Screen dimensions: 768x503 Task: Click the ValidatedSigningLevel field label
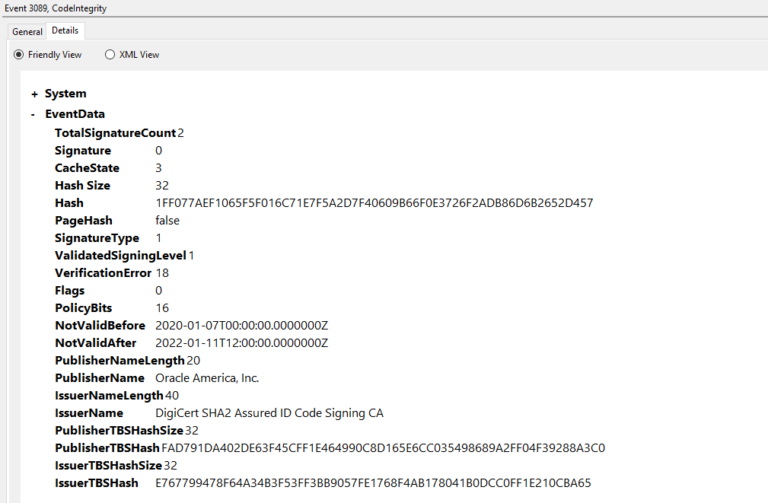[120, 255]
